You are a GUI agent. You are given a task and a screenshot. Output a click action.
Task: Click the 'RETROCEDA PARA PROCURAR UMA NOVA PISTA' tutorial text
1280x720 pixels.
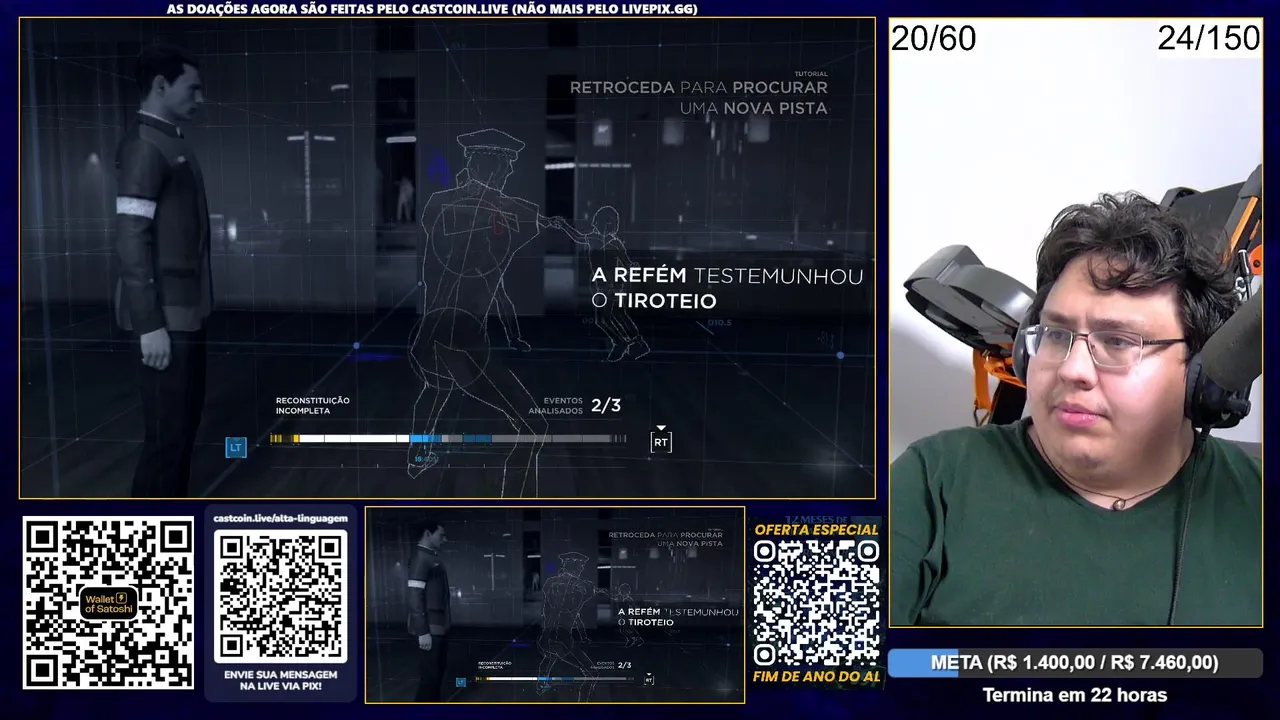699,97
